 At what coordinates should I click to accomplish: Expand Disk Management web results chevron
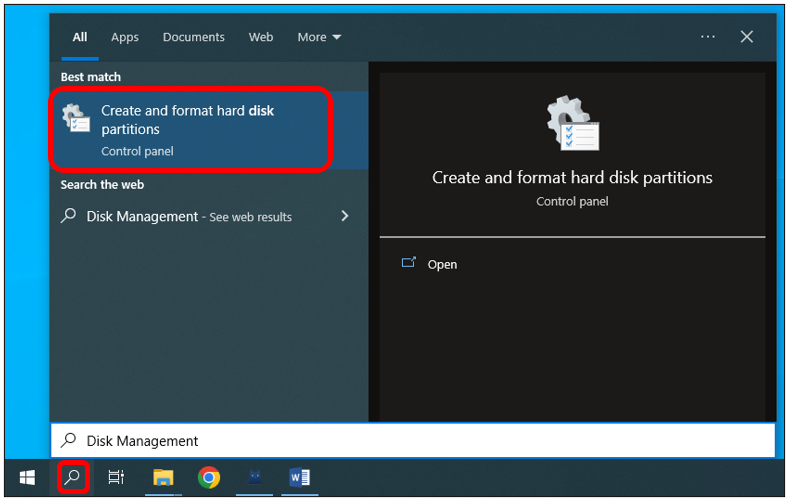pyautogui.click(x=345, y=216)
